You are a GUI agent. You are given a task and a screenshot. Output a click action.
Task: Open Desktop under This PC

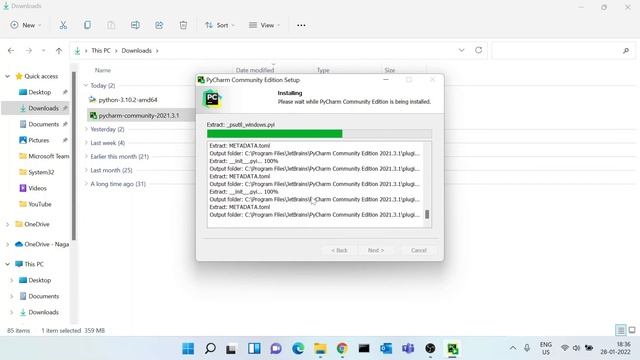coord(40,280)
